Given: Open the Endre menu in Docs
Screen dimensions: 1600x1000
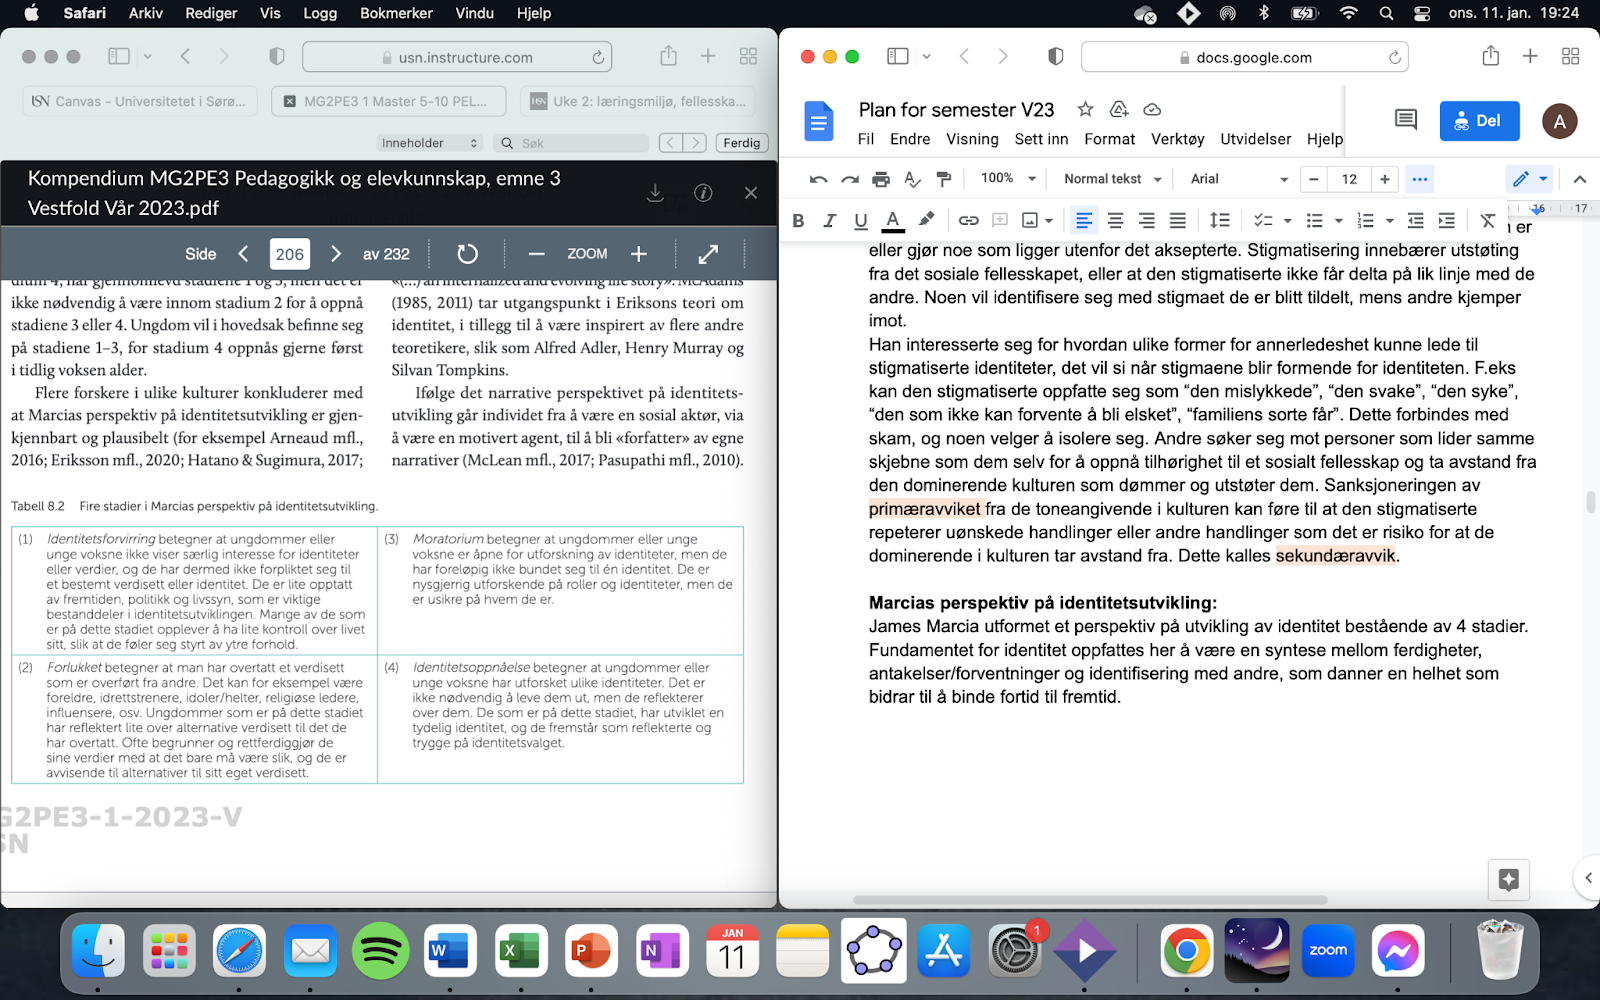Looking at the screenshot, I should tap(910, 139).
